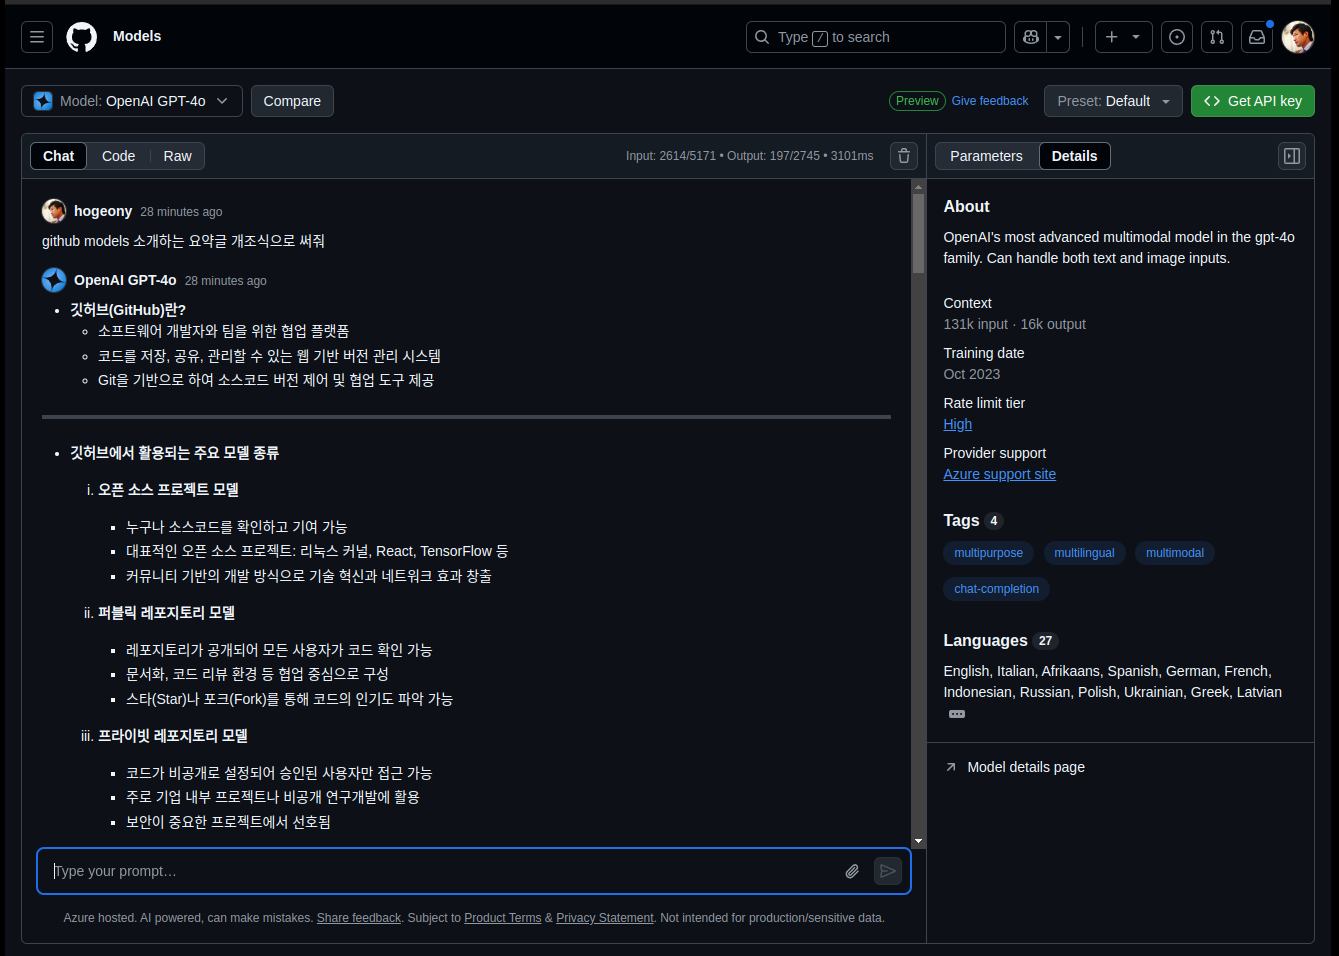Open the create new plus menu

click(1123, 37)
